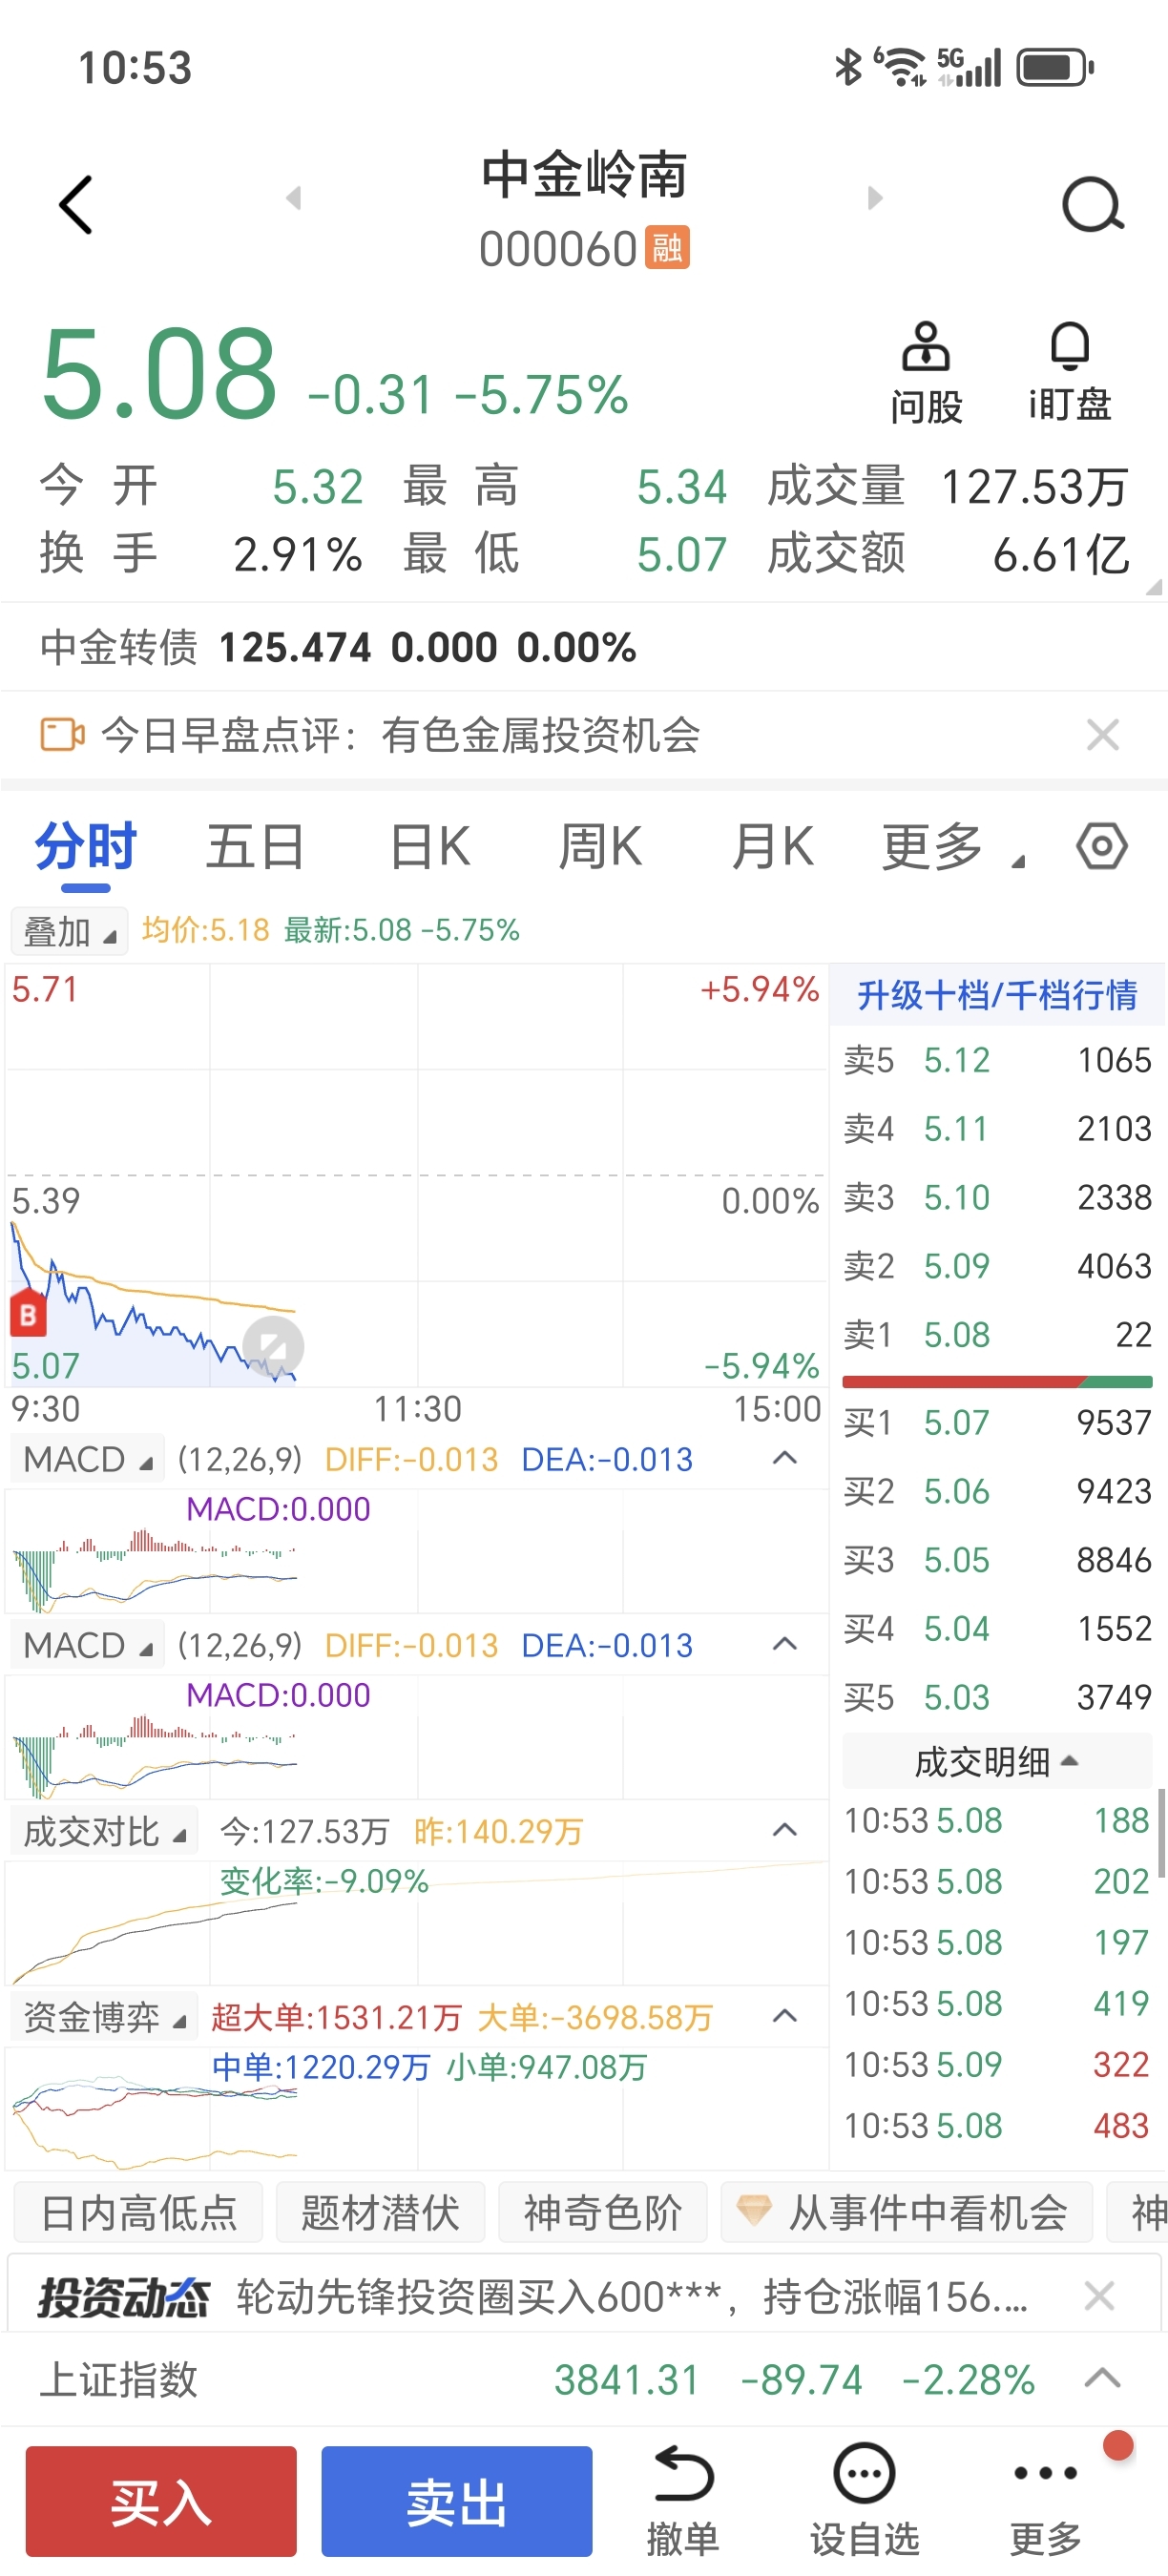Toggle 成交明细 trade detail header

(x=997, y=1761)
